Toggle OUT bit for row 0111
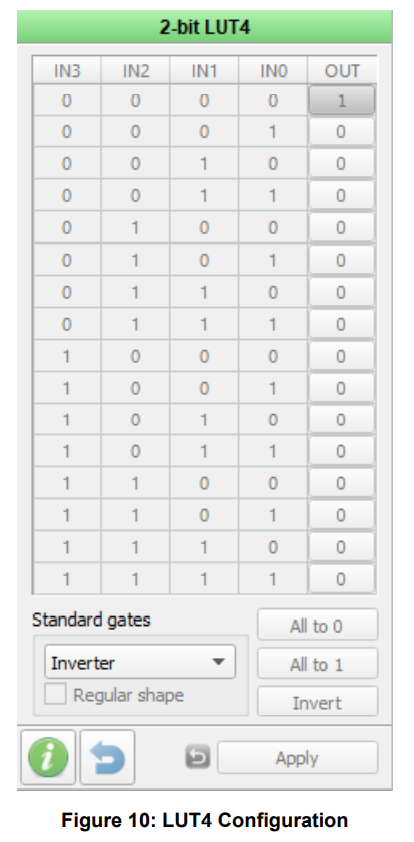414x842 pixels. 342,324
